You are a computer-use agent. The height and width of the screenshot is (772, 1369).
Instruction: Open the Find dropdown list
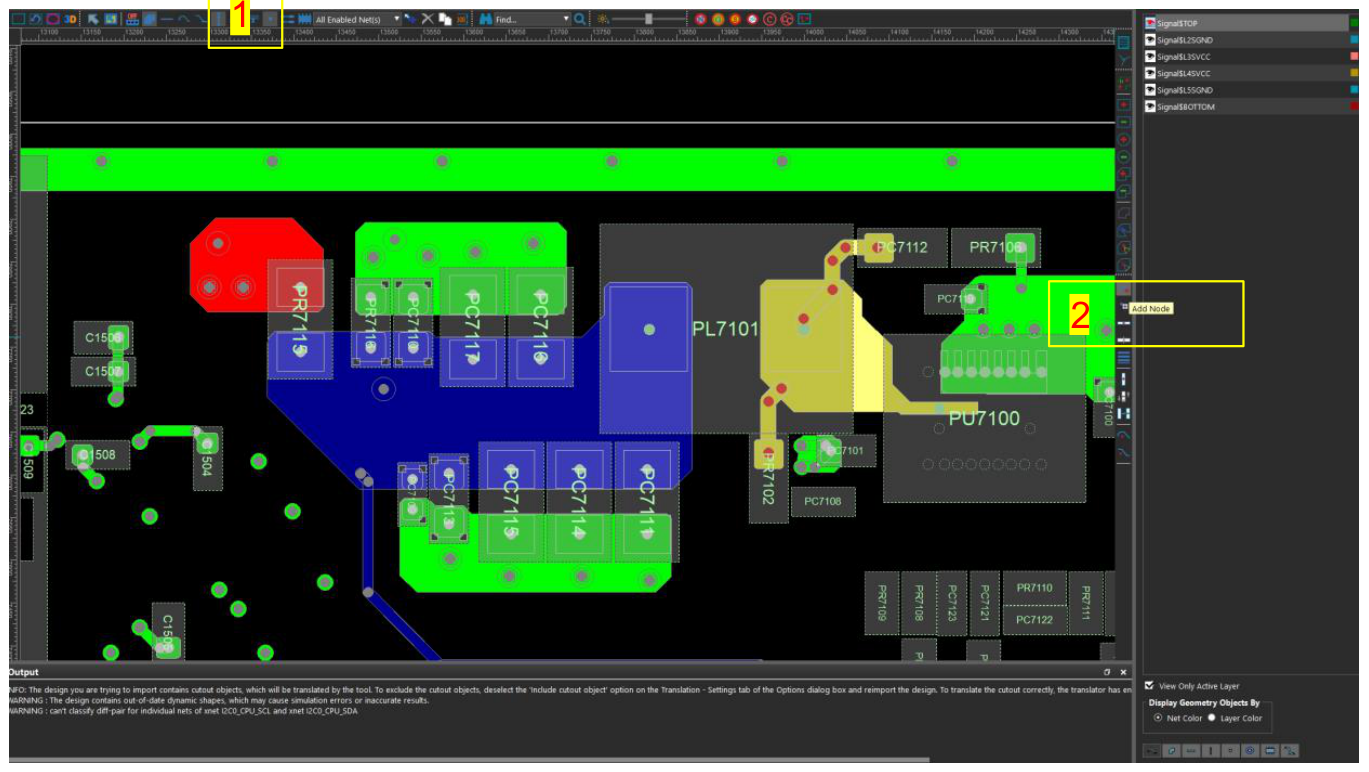click(x=566, y=19)
